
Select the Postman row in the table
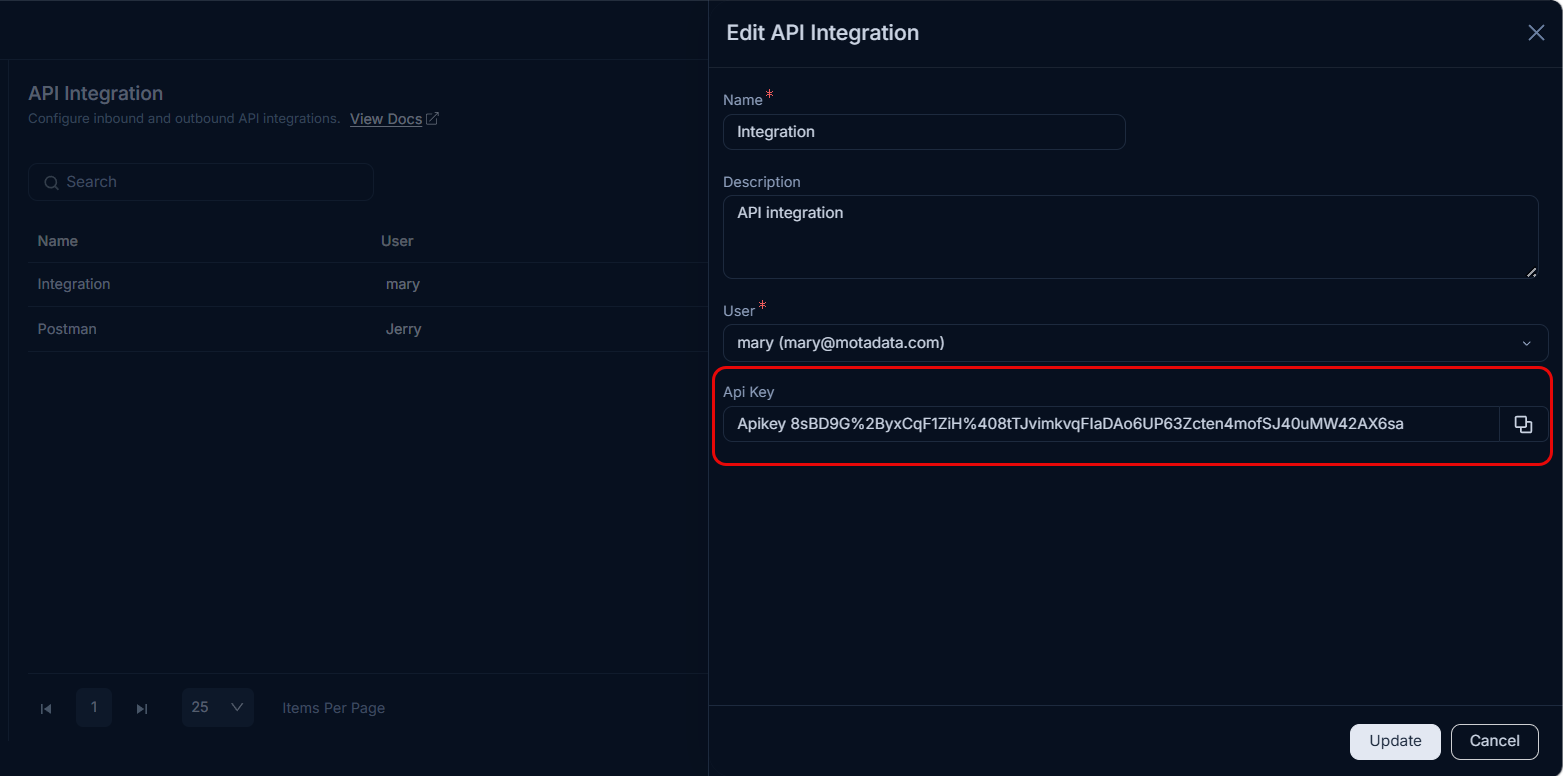coord(368,329)
